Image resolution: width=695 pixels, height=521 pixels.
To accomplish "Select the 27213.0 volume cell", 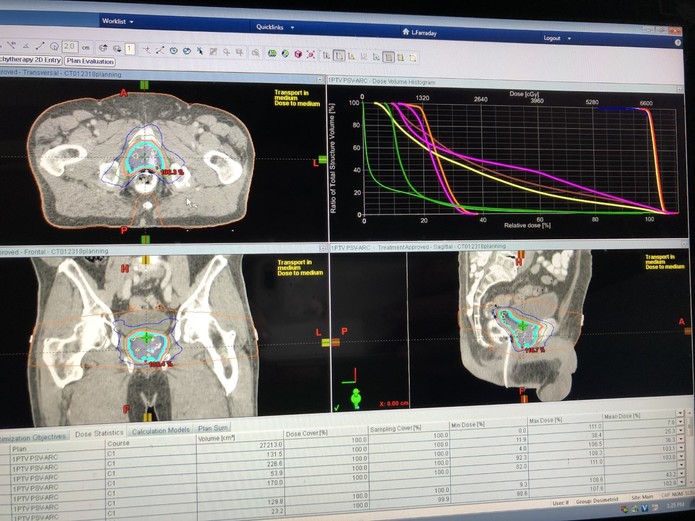I will pos(239,446).
